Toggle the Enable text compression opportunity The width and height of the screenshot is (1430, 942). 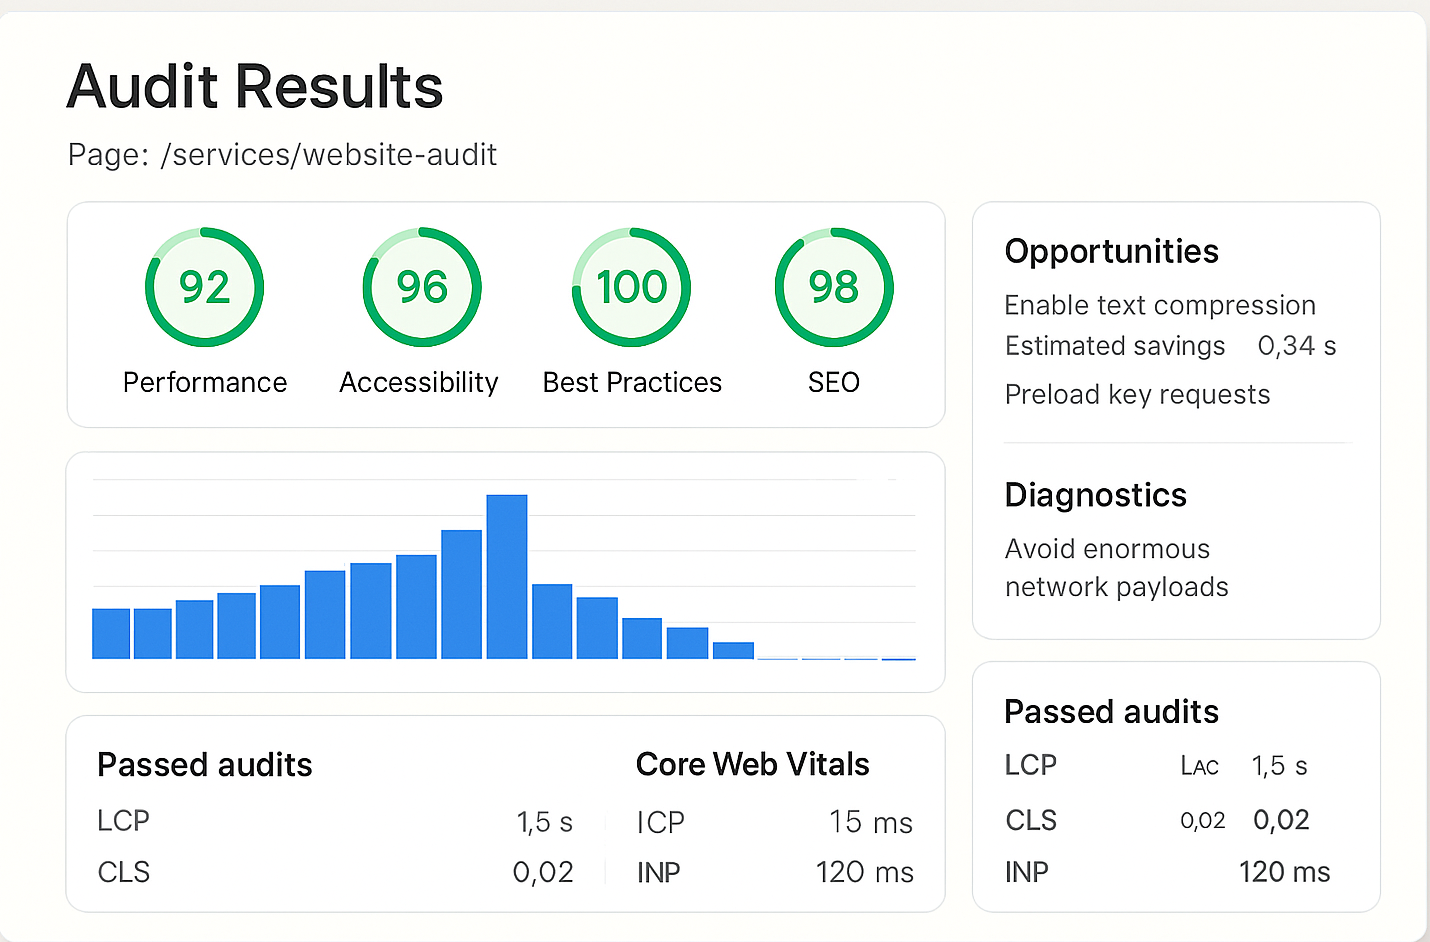[1160, 305]
